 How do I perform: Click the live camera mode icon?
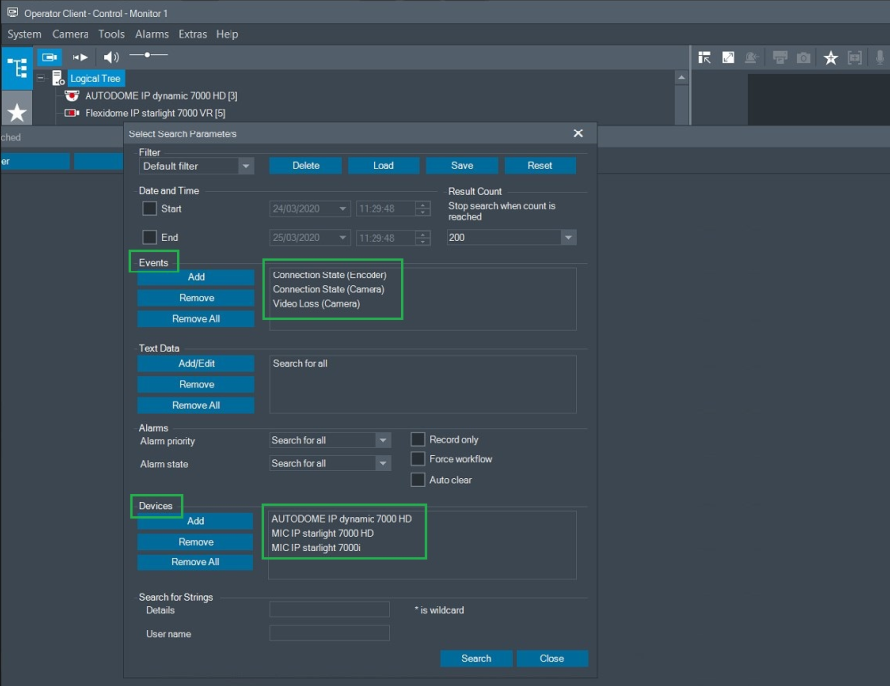point(50,58)
